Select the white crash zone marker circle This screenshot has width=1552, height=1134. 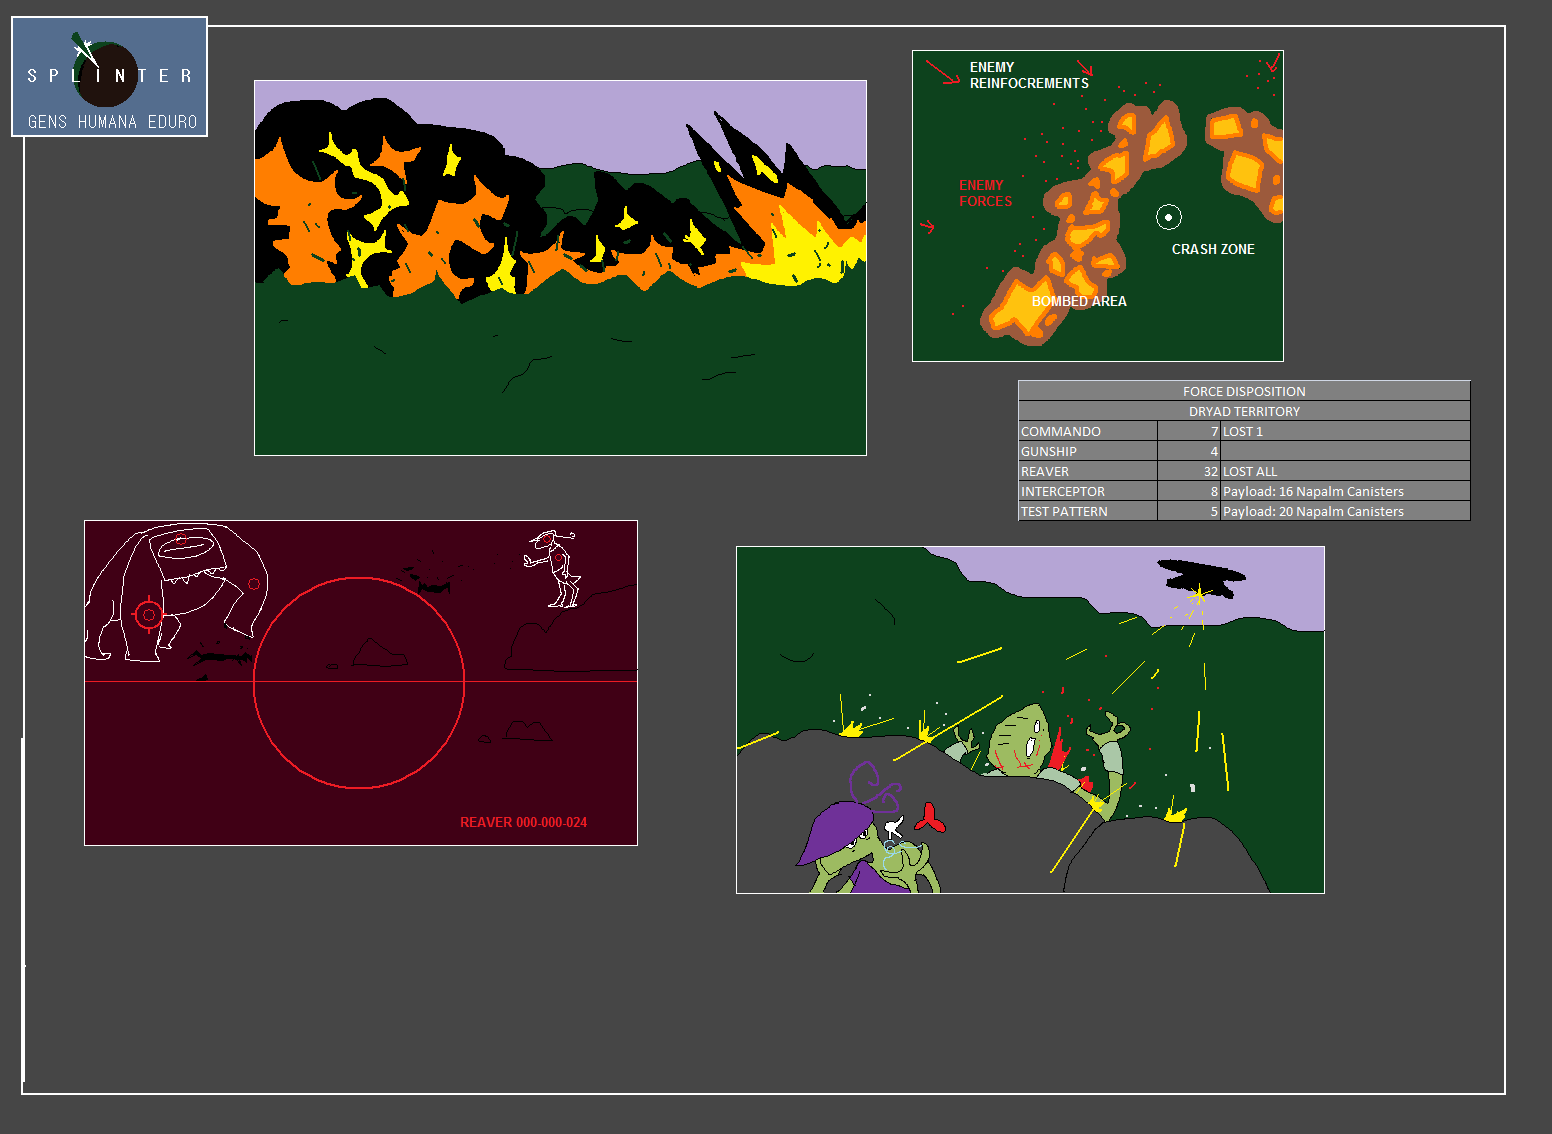(1168, 217)
